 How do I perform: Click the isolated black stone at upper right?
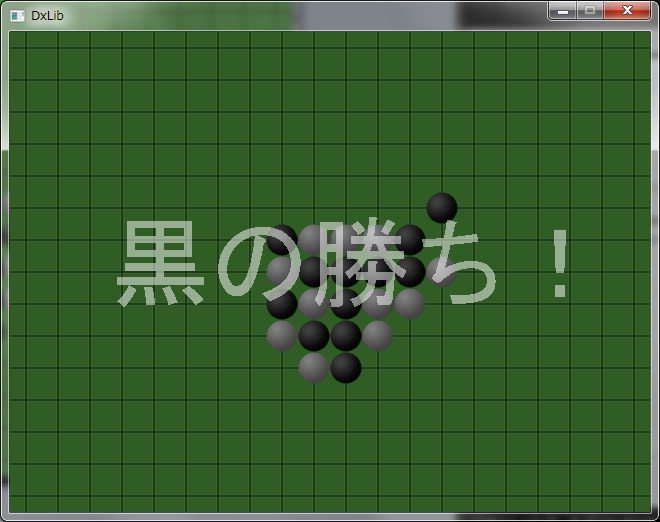click(442, 208)
